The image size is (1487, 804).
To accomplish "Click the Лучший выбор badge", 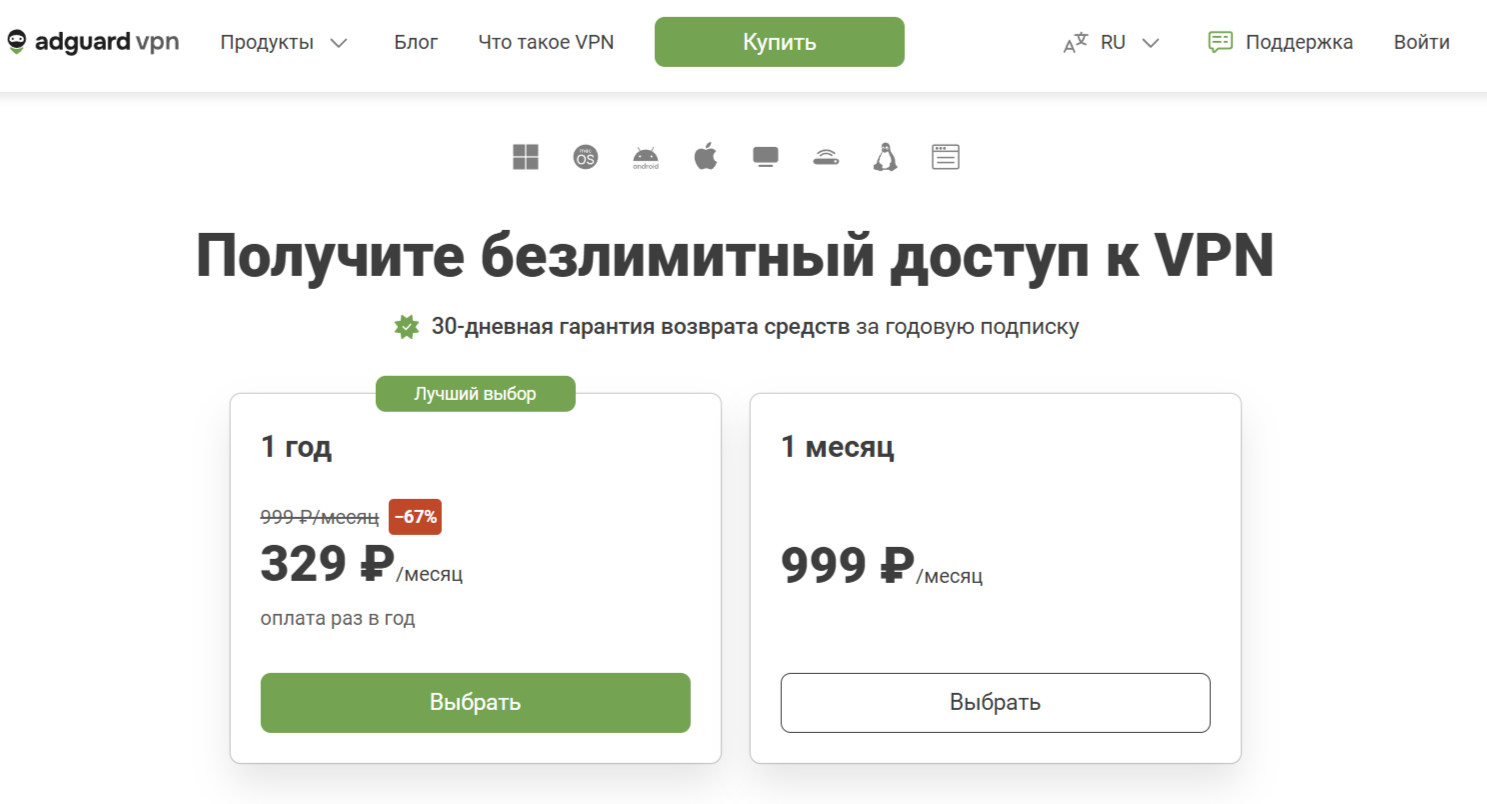I will tap(476, 394).
